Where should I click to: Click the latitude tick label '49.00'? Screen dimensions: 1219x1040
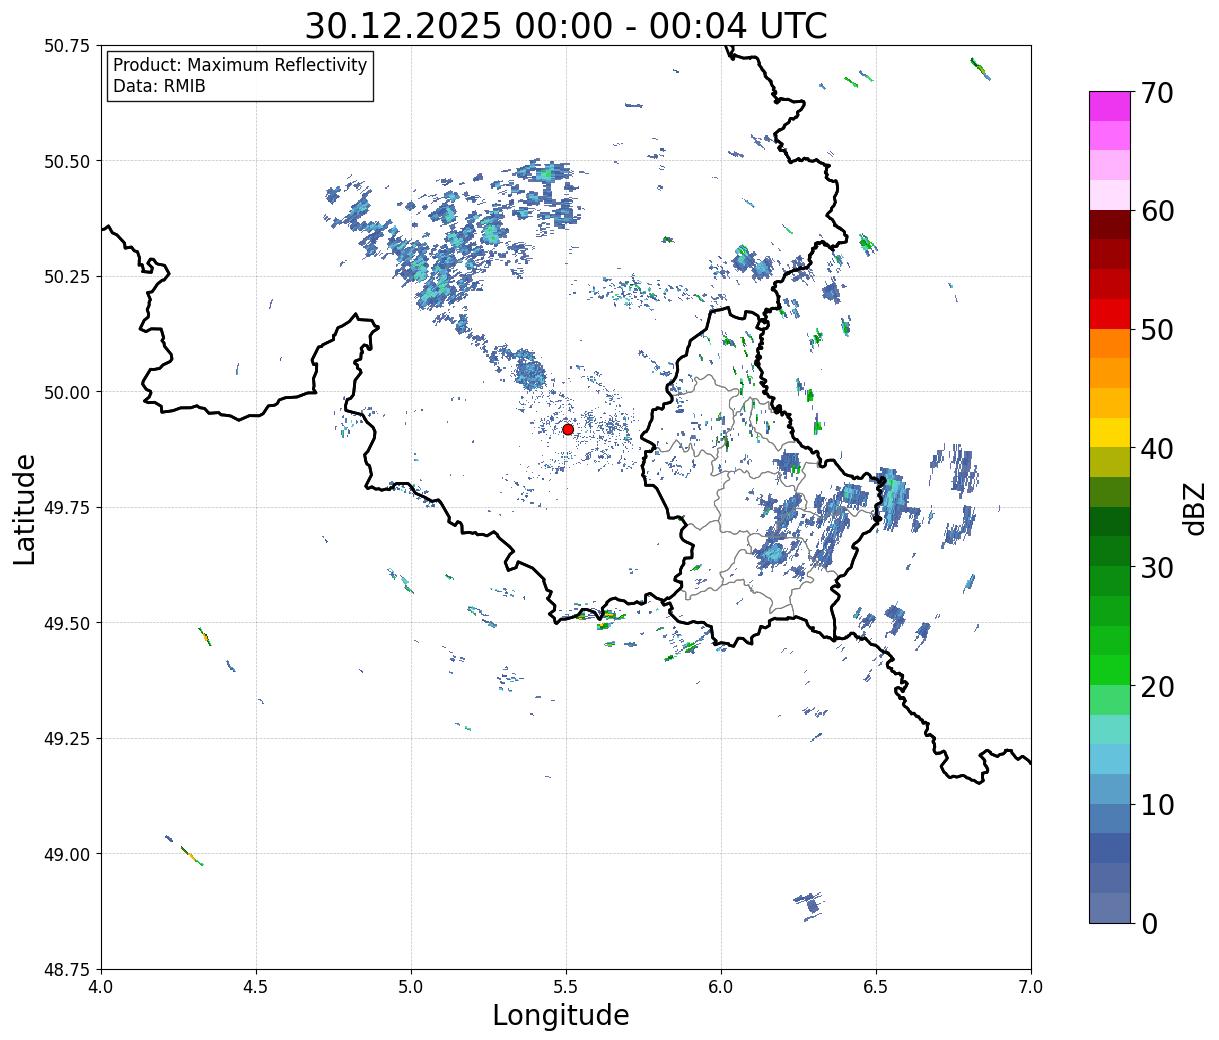67,854
